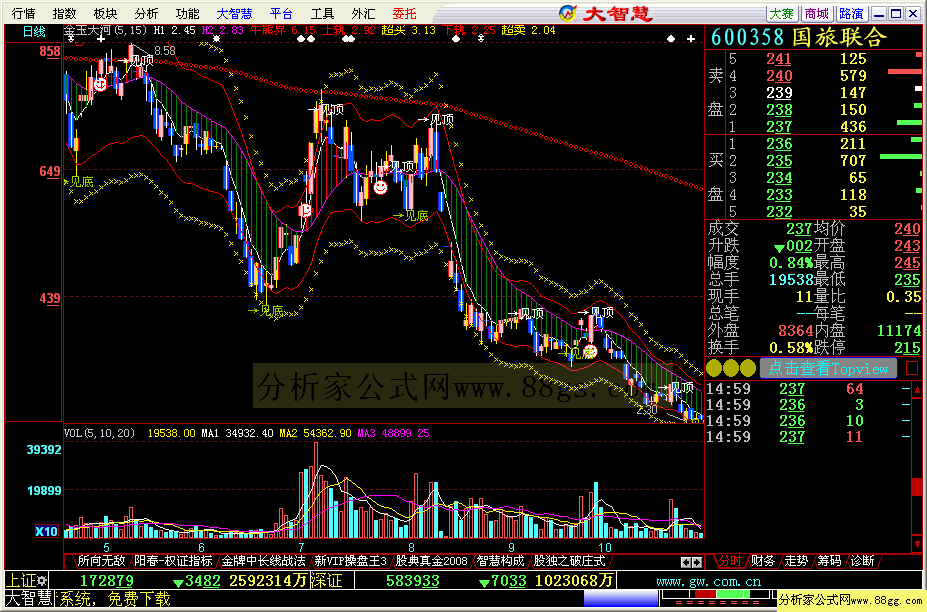
Task: Click the 大智慧 logo icon in title bar
Action: (568, 12)
